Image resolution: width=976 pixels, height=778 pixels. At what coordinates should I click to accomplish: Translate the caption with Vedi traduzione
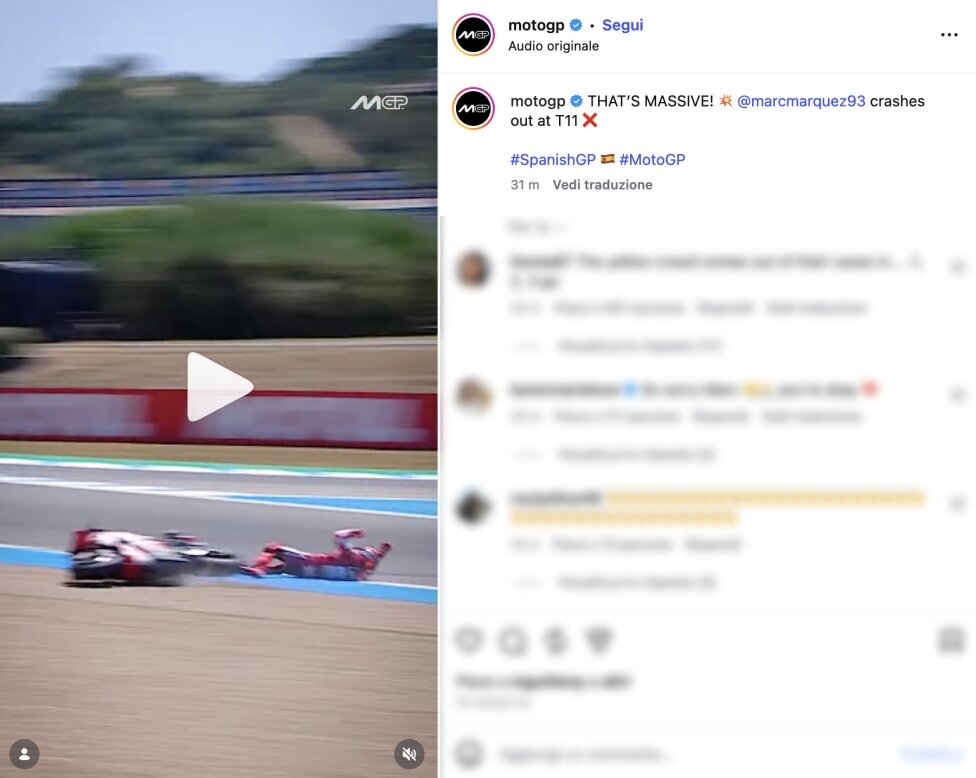click(x=603, y=185)
